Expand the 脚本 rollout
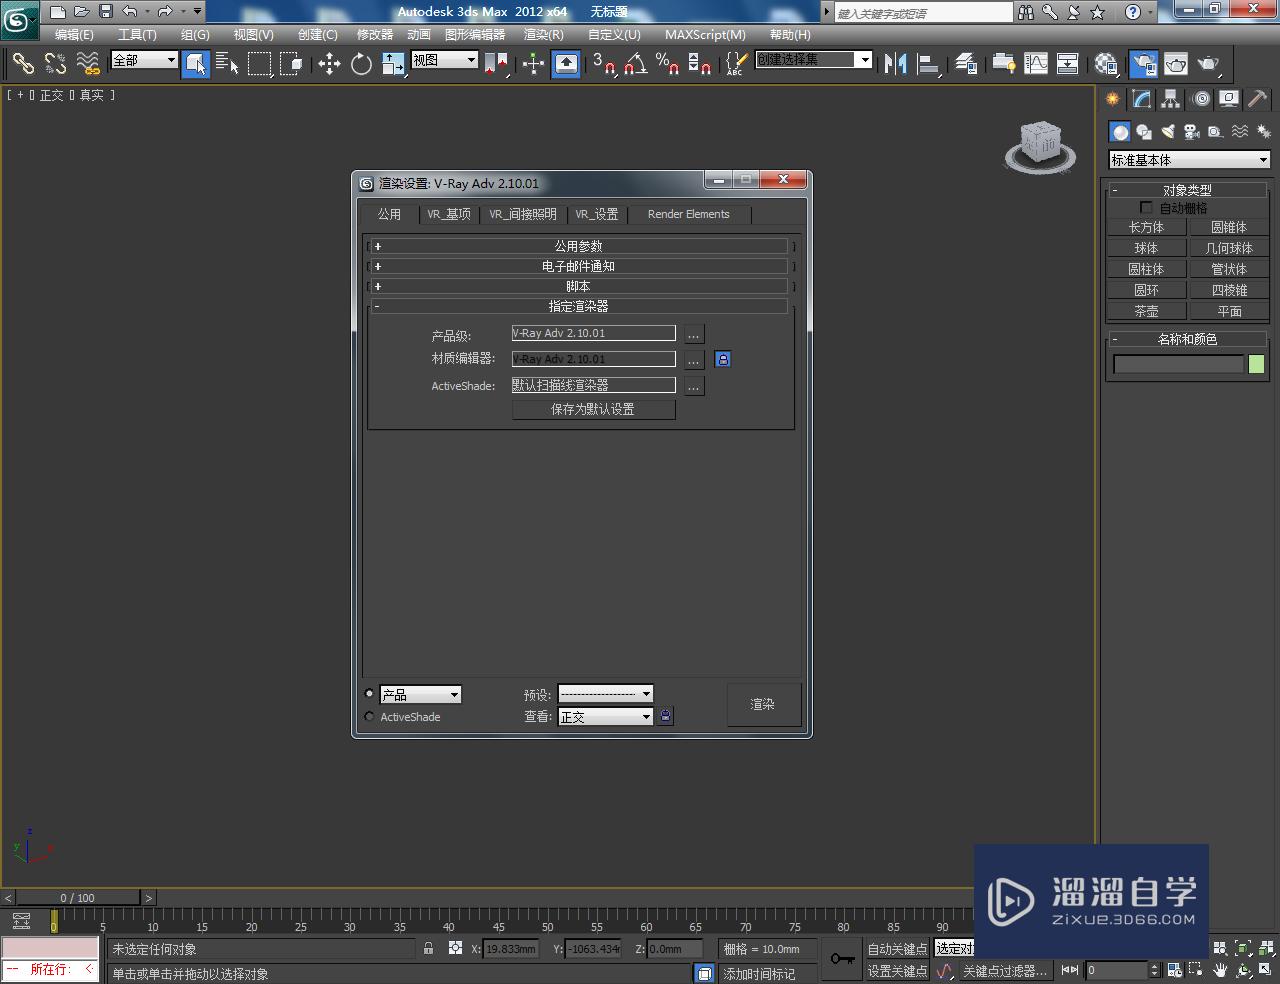The image size is (1280, 984). pos(580,286)
